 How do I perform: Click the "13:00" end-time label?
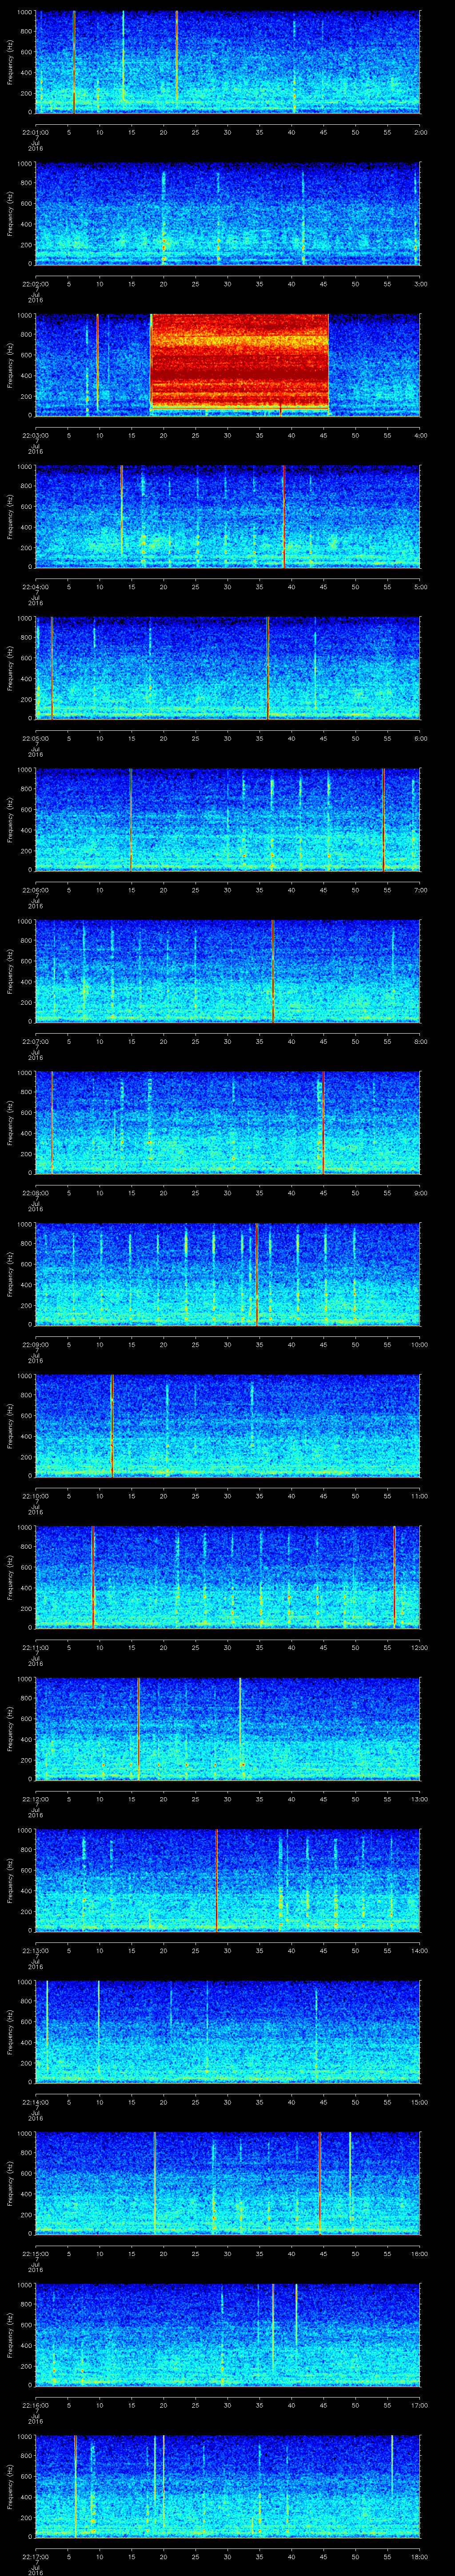[x=420, y=1799]
